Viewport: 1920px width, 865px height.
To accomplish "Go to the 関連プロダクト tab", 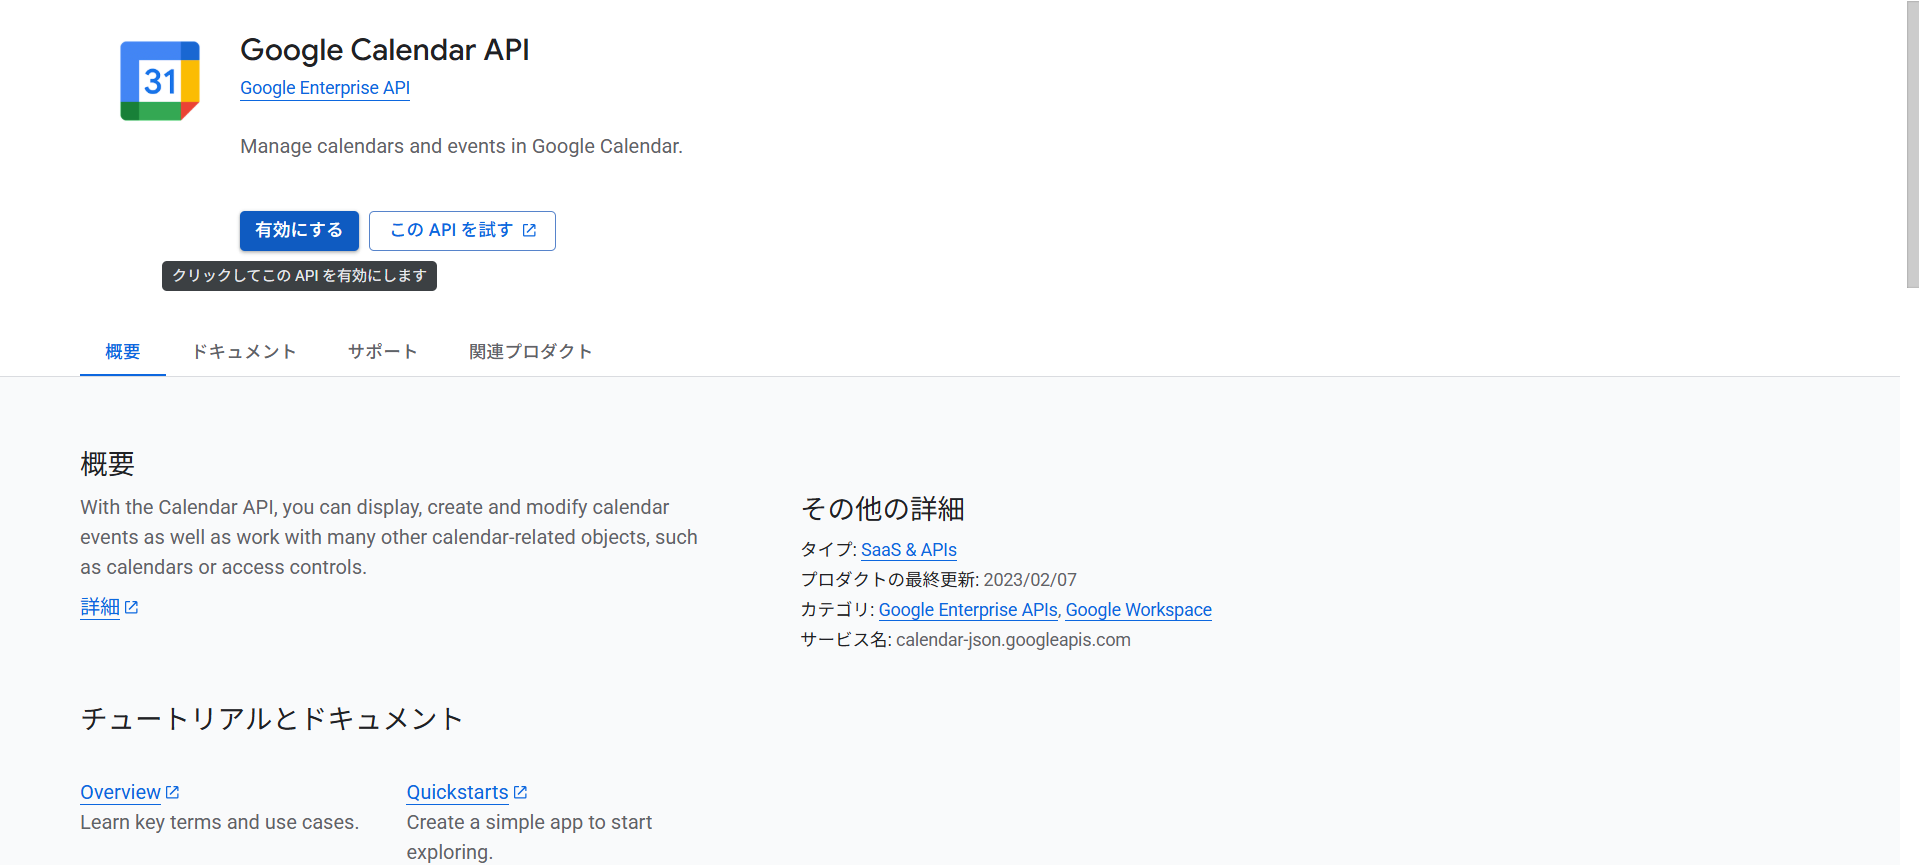I will click(531, 352).
